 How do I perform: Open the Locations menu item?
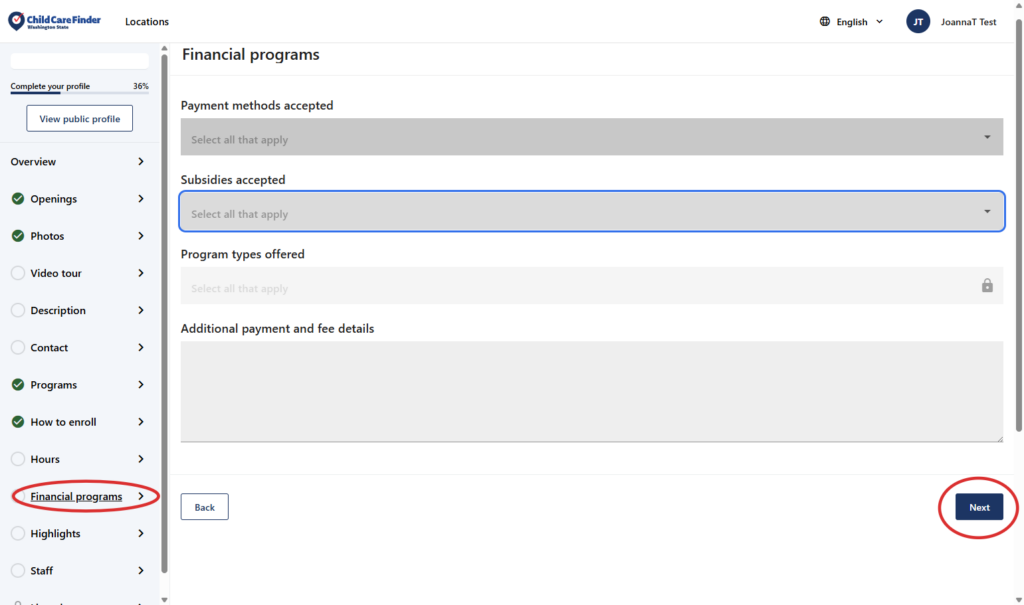tap(147, 22)
